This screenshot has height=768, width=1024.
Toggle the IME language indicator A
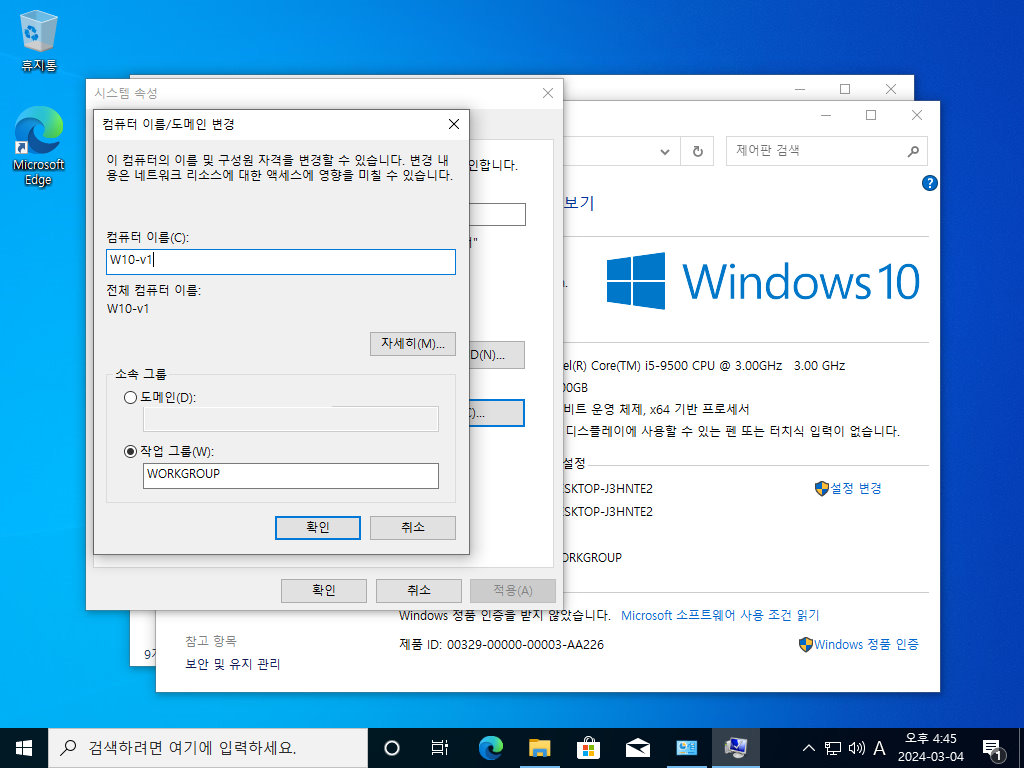click(879, 748)
